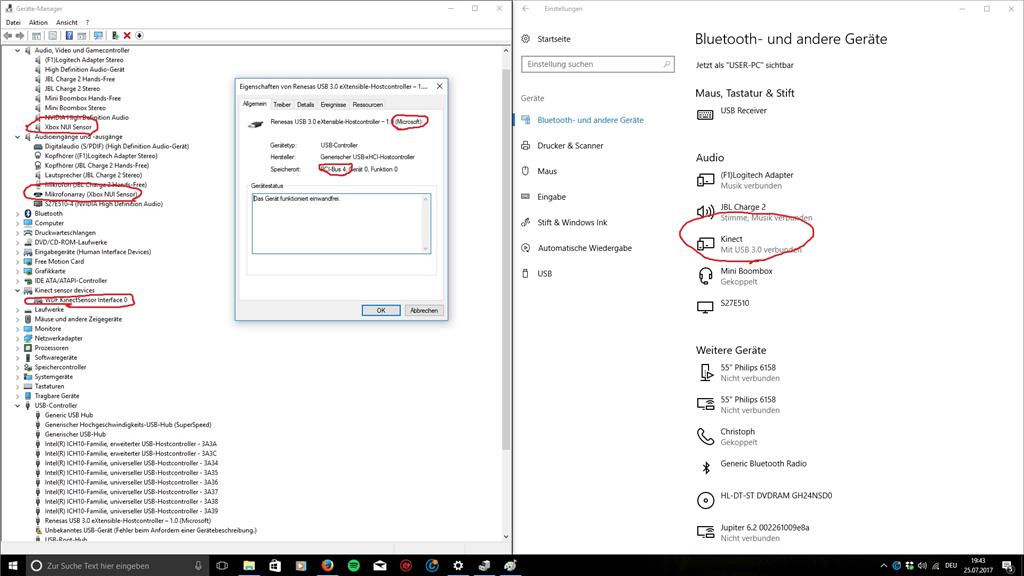Open the ? help menu
The width and height of the screenshot is (1024, 576).
coord(88,22)
